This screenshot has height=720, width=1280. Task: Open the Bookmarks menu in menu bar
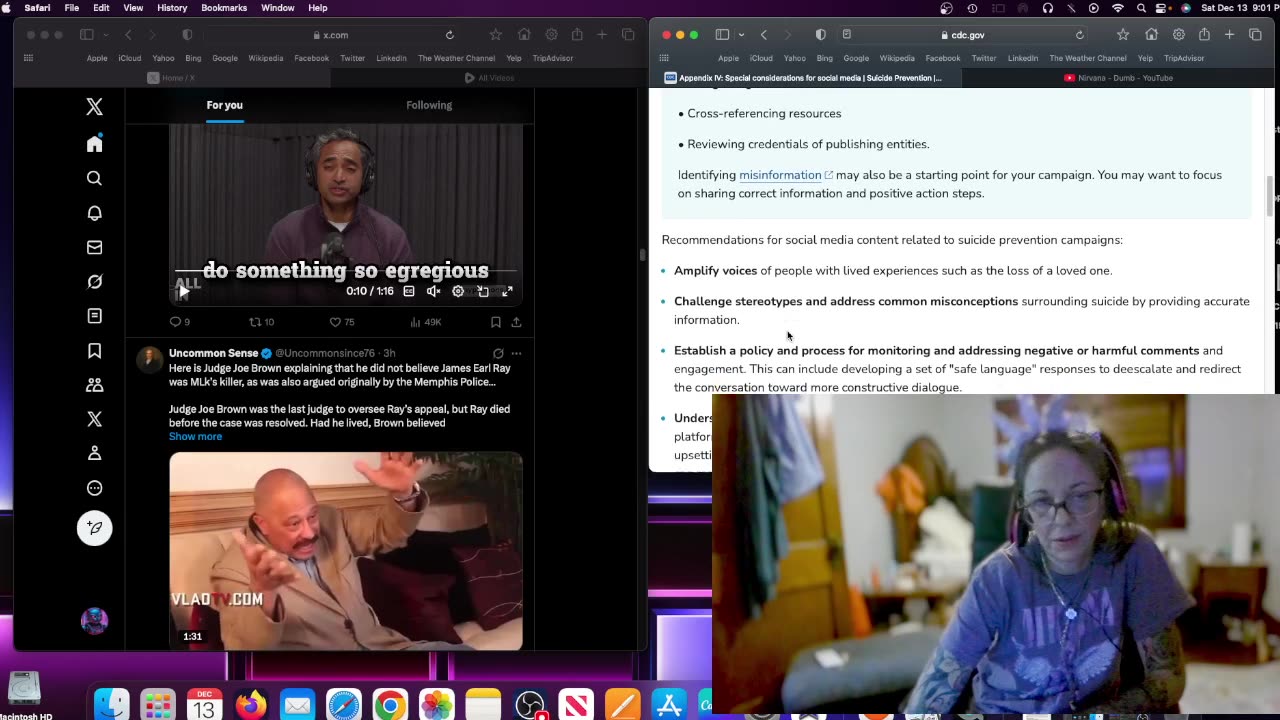[x=224, y=8]
